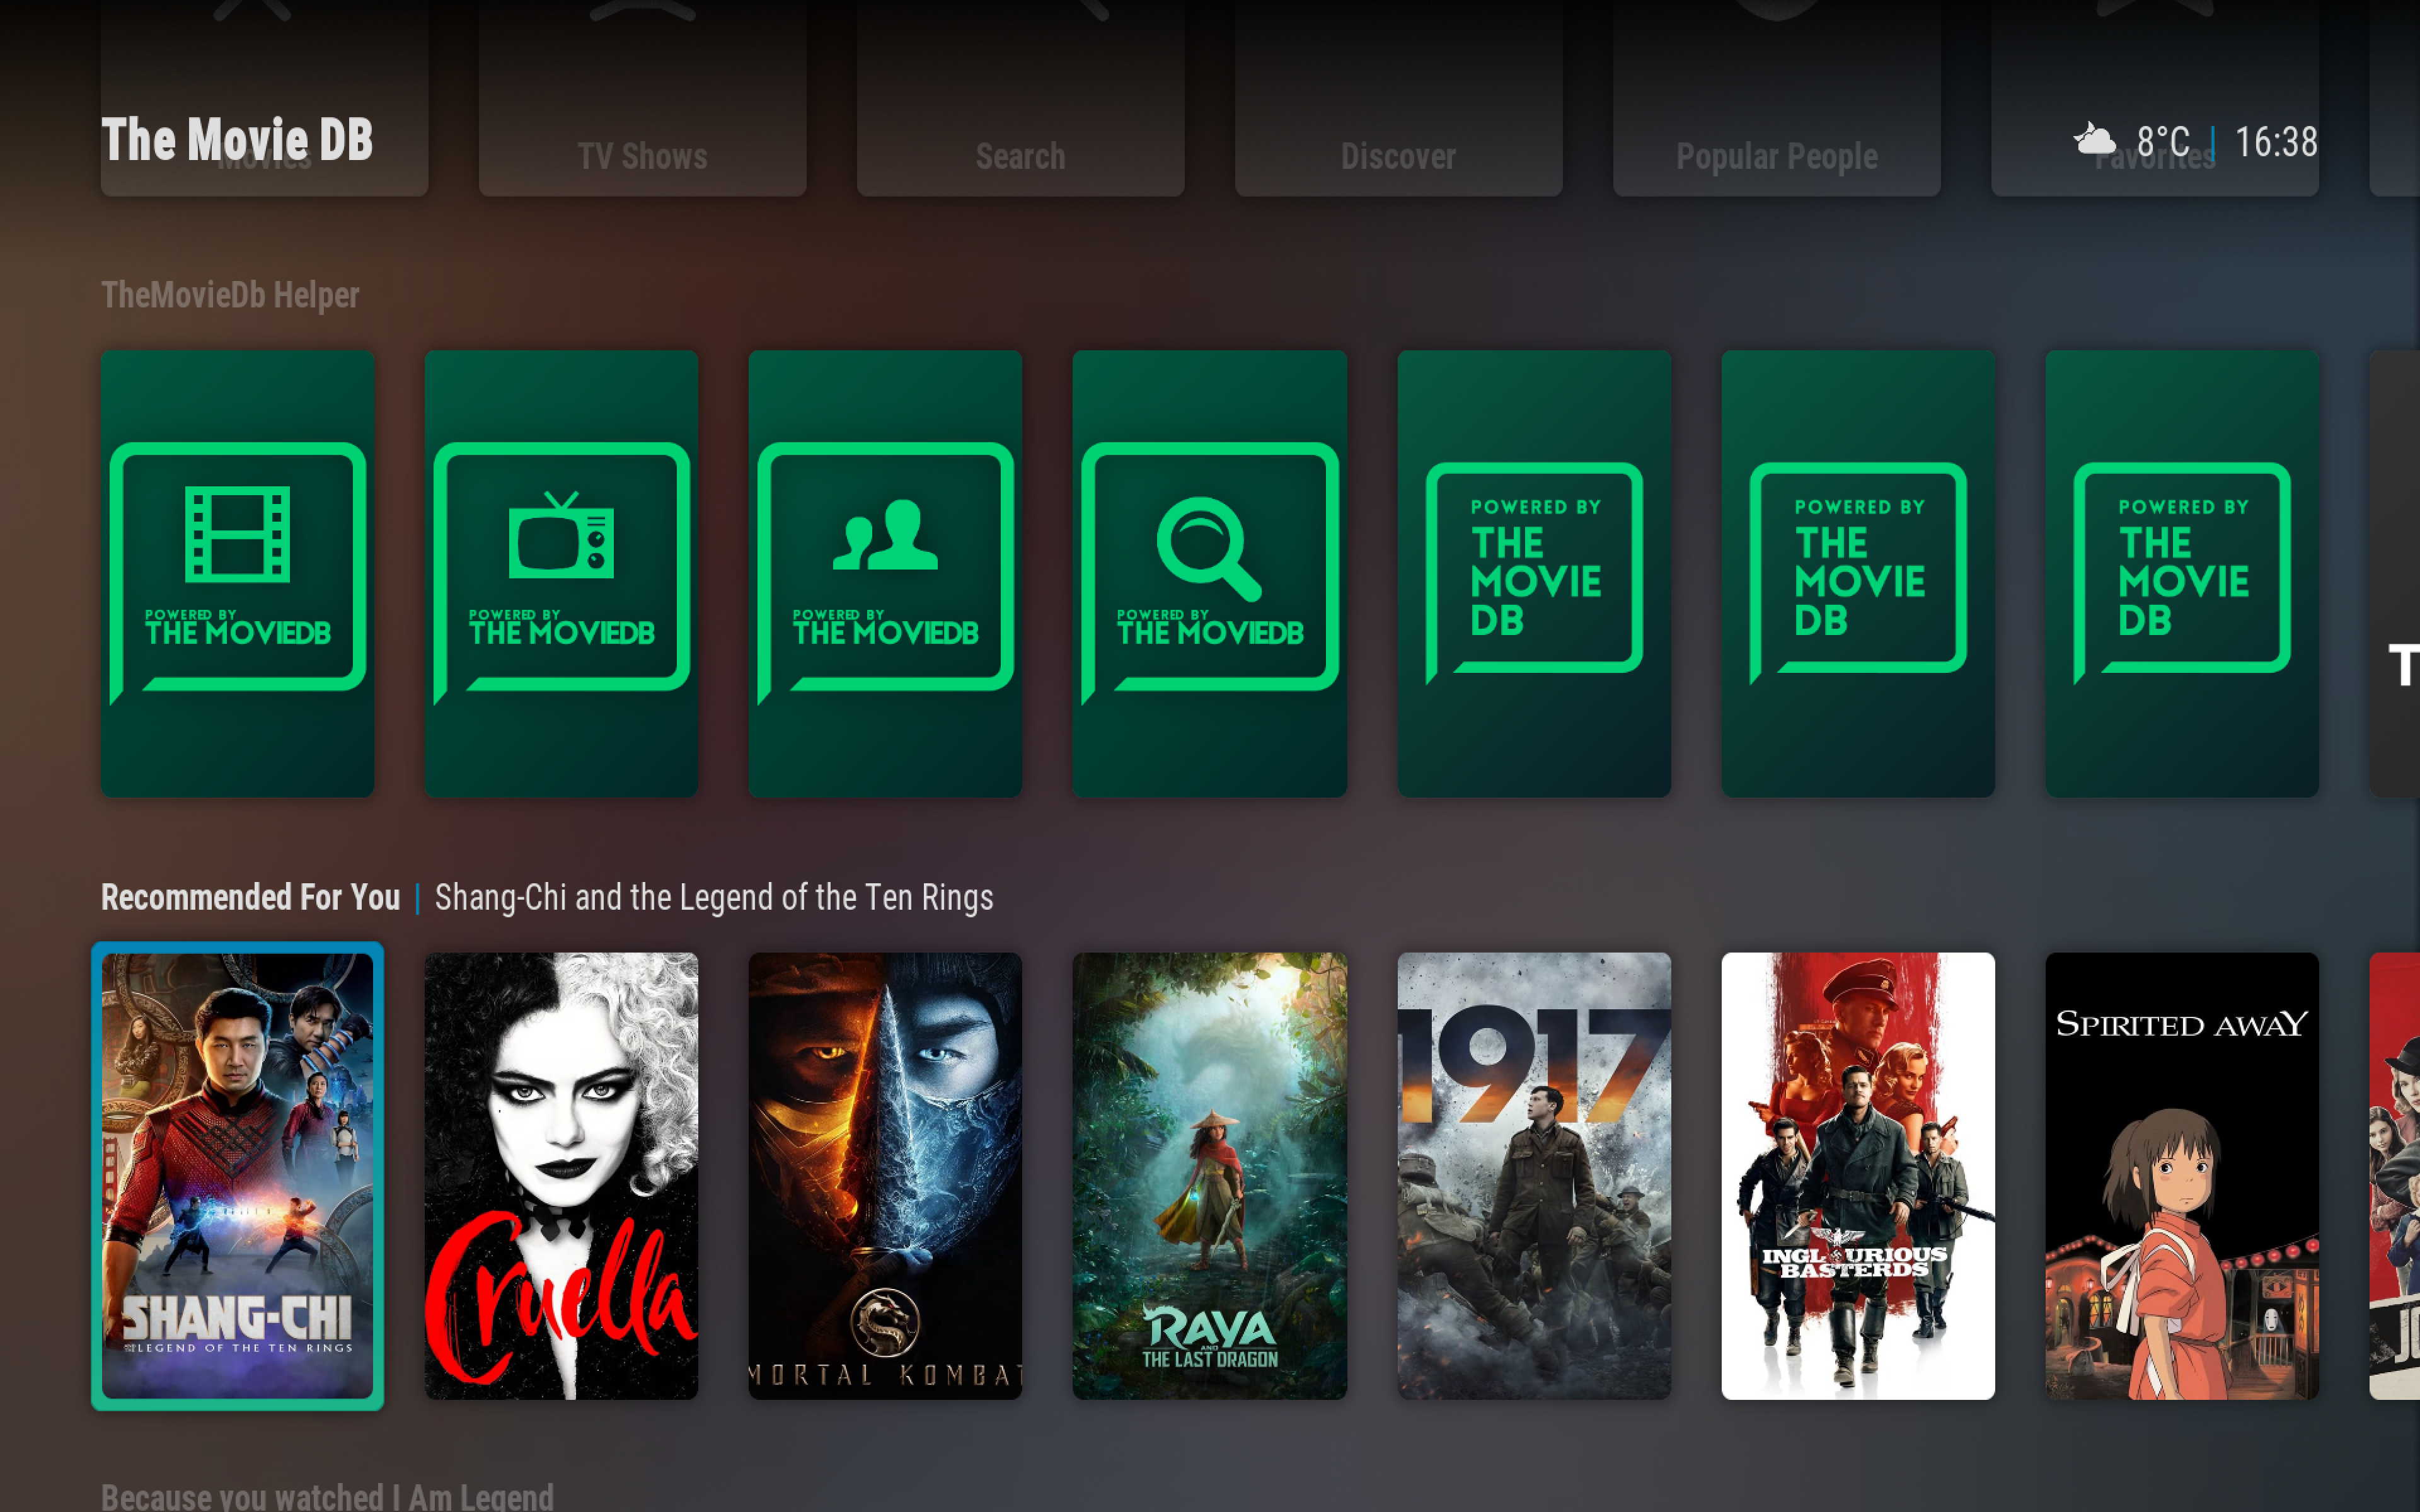The height and width of the screenshot is (1512, 2420).
Task: Click the TheMovieDb Helper row heading
Action: pos(230,295)
